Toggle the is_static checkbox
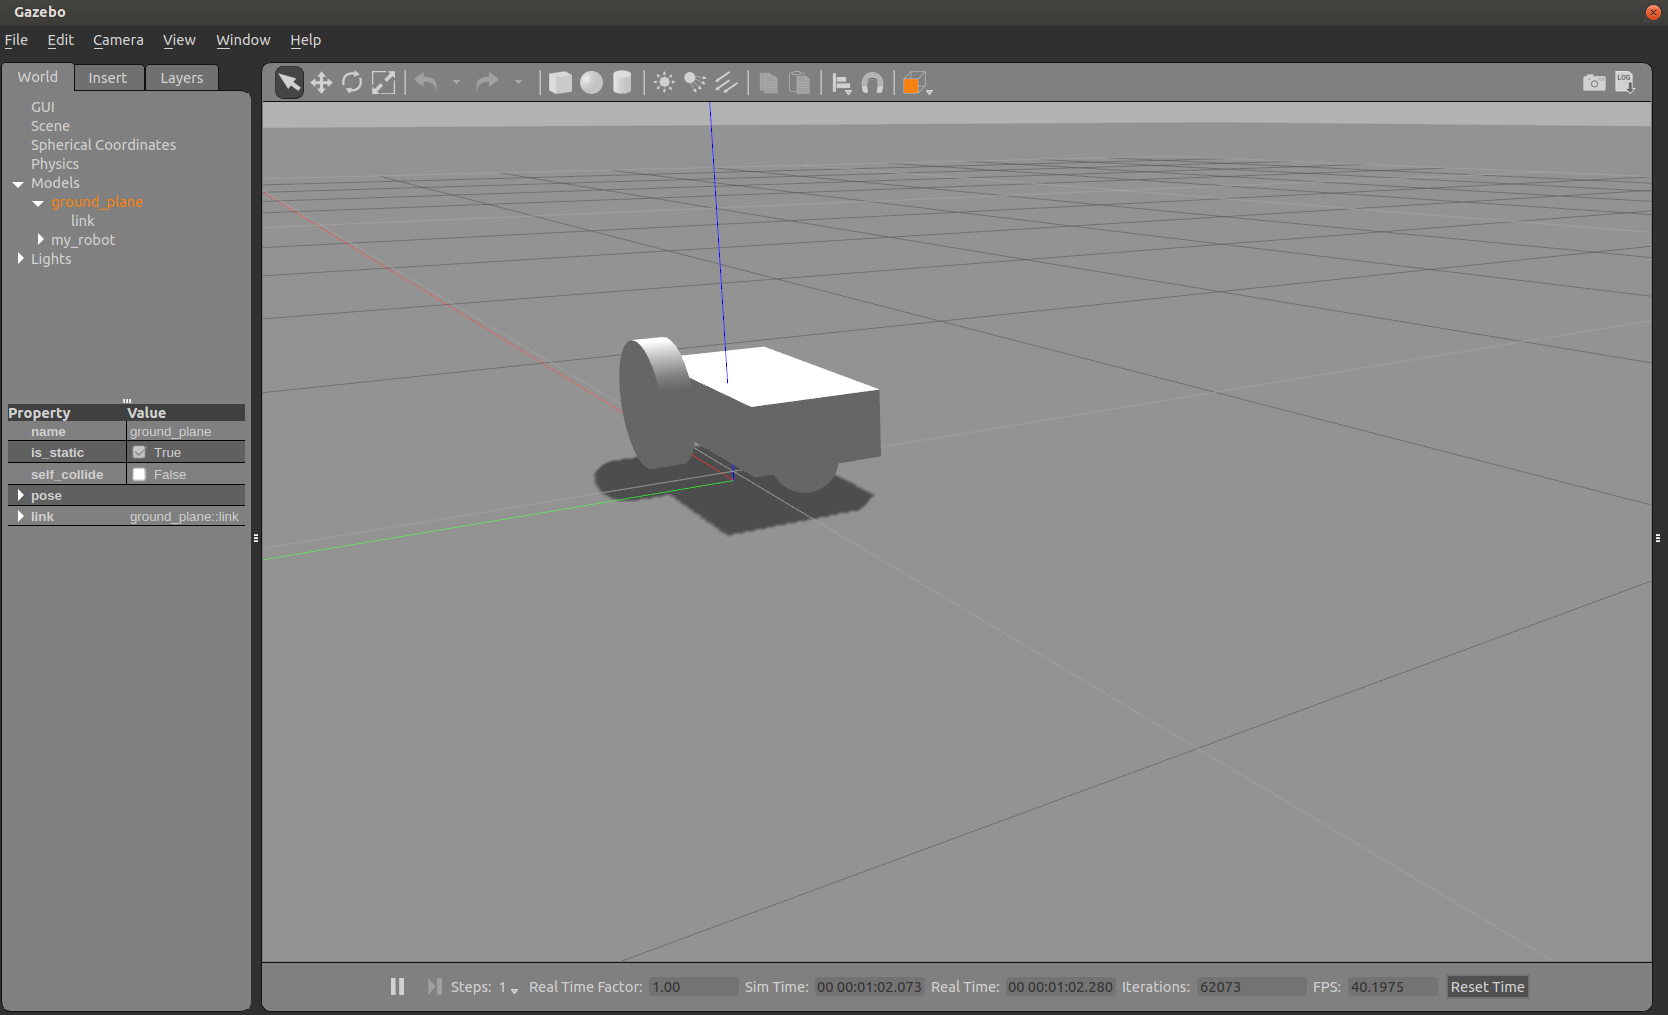 tap(140, 453)
